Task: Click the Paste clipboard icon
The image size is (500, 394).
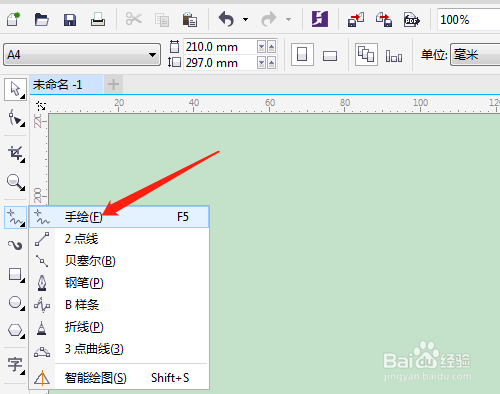Action: tap(190, 19)
